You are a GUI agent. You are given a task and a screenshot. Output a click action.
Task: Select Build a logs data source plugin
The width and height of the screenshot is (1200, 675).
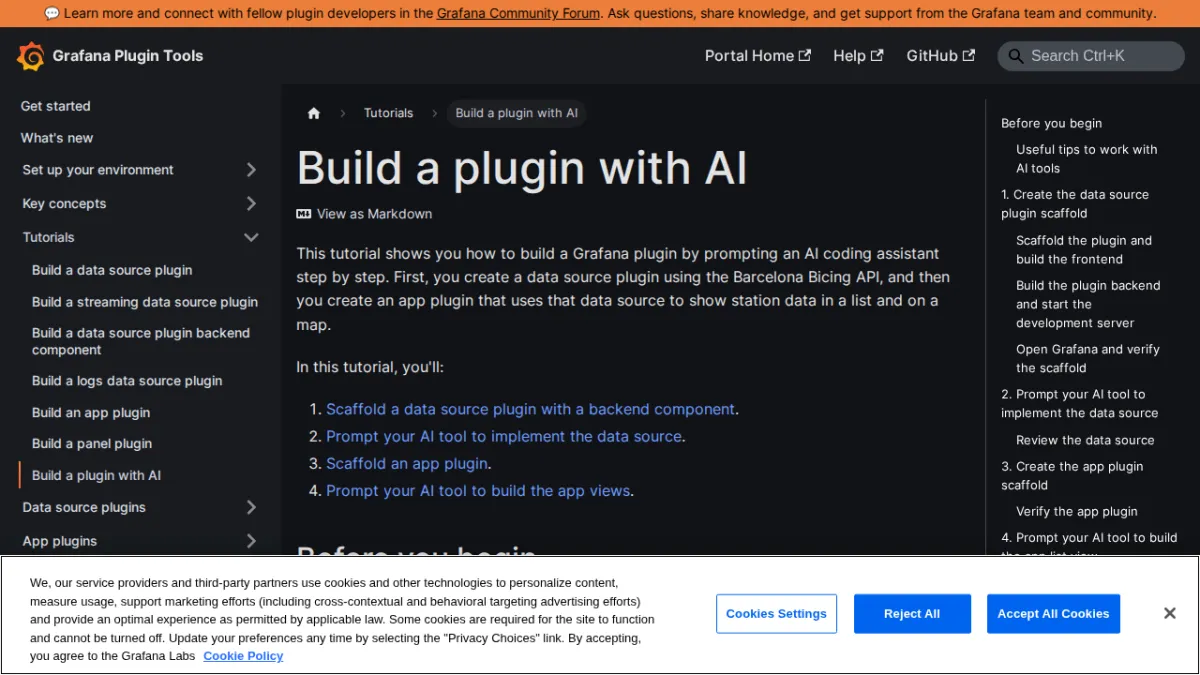pyautogui.click(x=127, y=381)
